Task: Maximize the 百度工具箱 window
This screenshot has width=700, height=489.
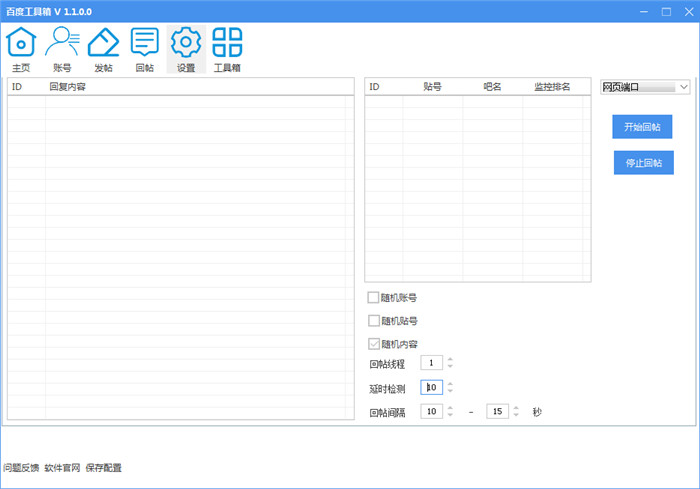Action: [x=666, y=12]
